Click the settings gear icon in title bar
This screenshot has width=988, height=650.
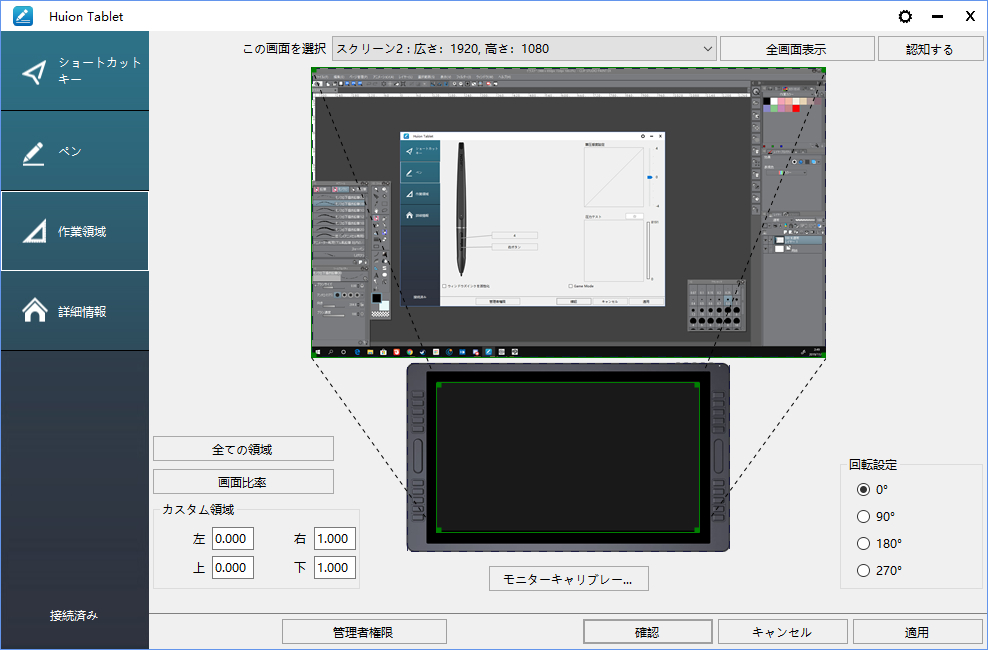(906, 16)
